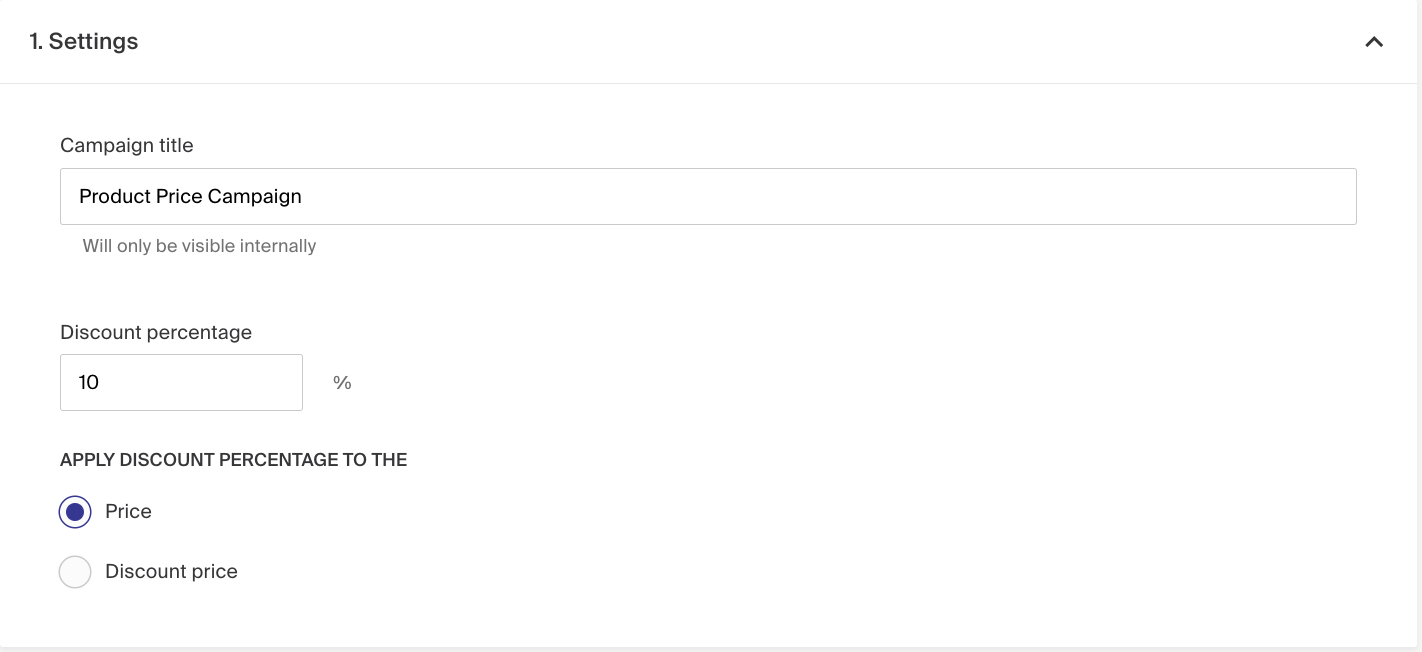Viewport: 1422px width, 652px height.
Task: Click the word "Settings" in the header
Action: [94, 42]
